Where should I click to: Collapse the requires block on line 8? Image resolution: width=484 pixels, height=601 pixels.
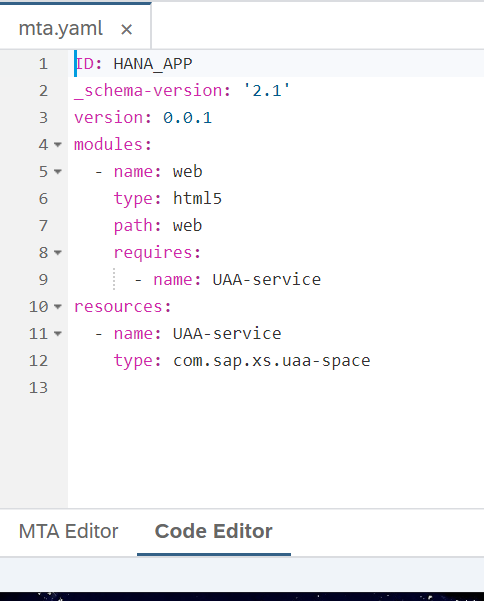coord(58,253)
